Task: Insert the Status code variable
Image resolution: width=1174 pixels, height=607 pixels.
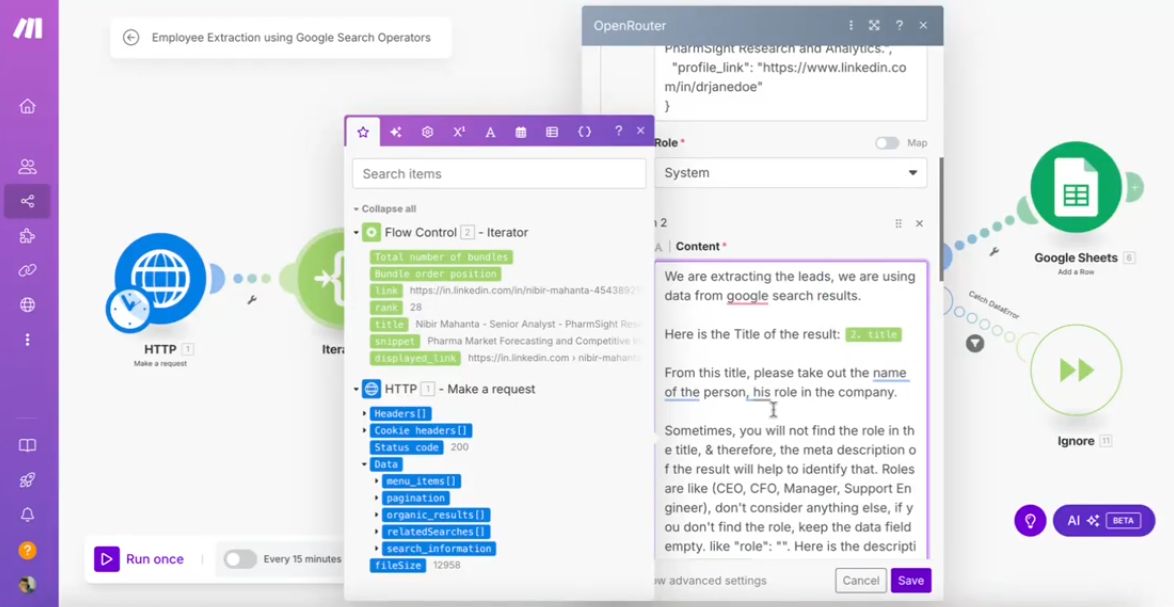Action: 407,448
